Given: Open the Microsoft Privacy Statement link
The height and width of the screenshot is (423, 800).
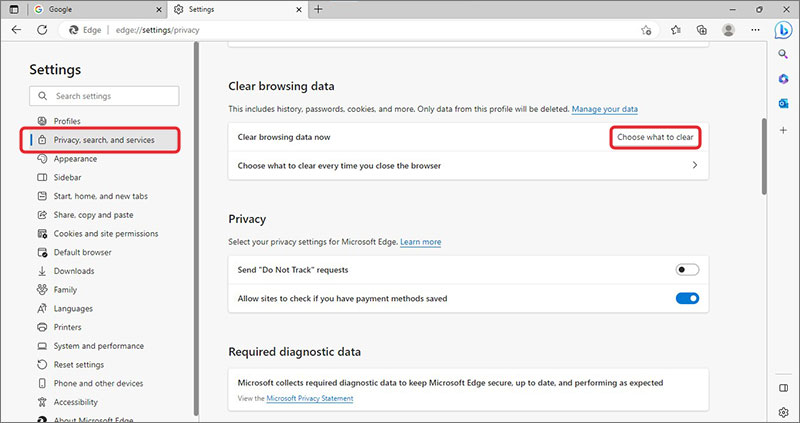Looking at the screenshot, I should 310,399.
